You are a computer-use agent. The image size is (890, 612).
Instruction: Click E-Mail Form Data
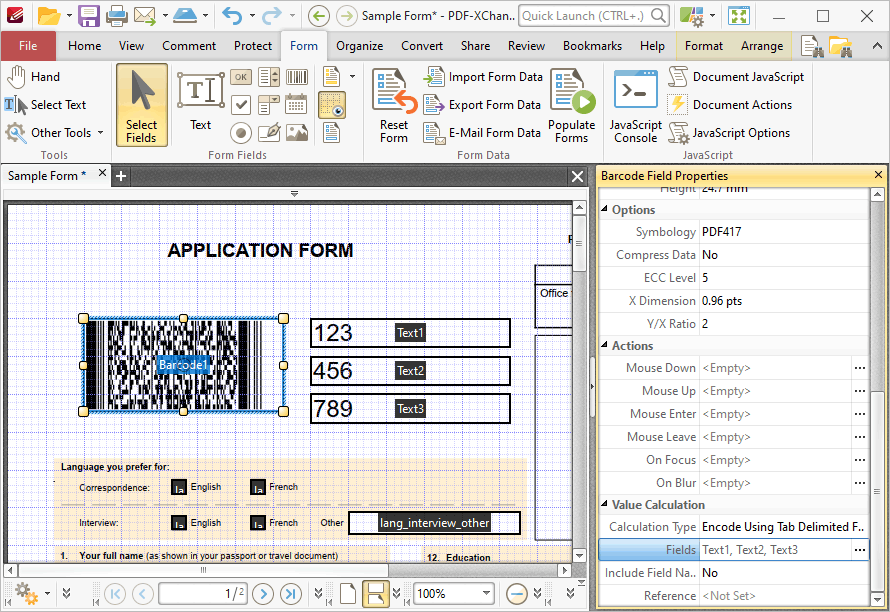482,133
